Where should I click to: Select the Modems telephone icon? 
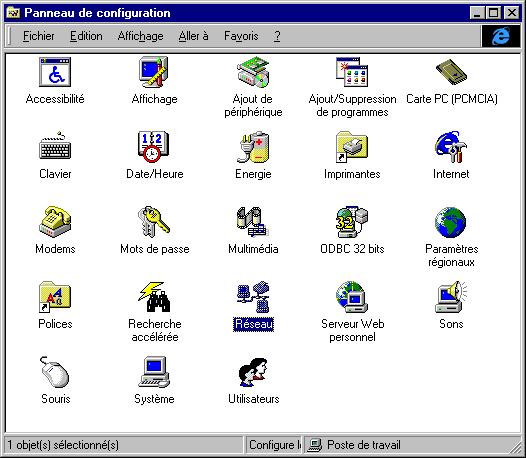55,221
